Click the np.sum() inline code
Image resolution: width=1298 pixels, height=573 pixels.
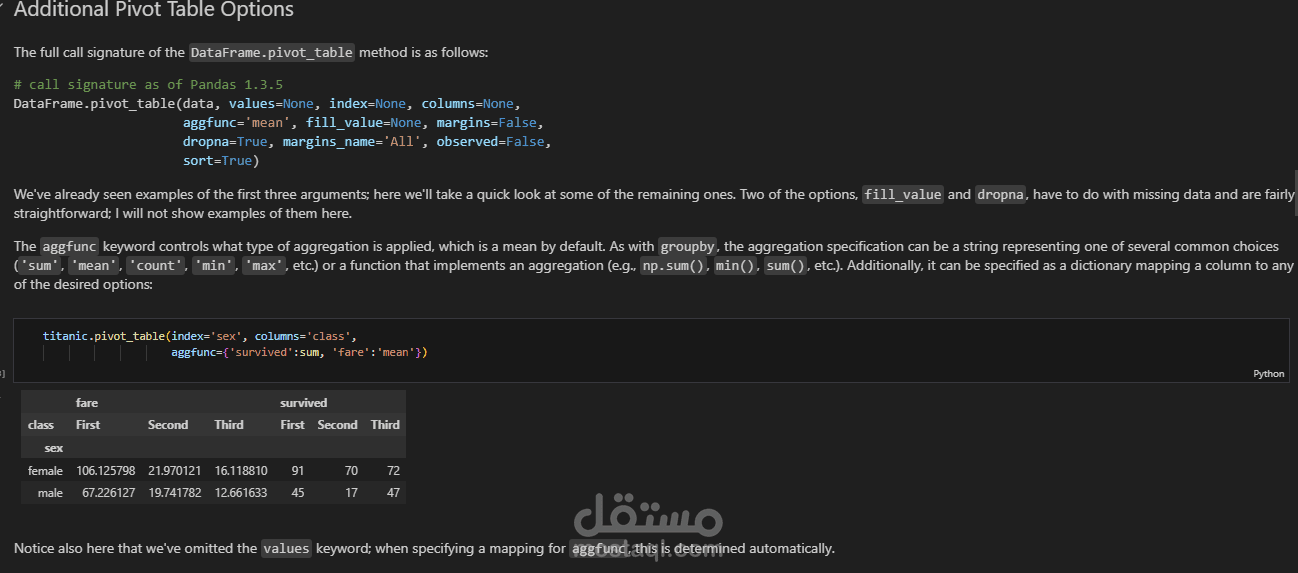(x=674, y=266)
